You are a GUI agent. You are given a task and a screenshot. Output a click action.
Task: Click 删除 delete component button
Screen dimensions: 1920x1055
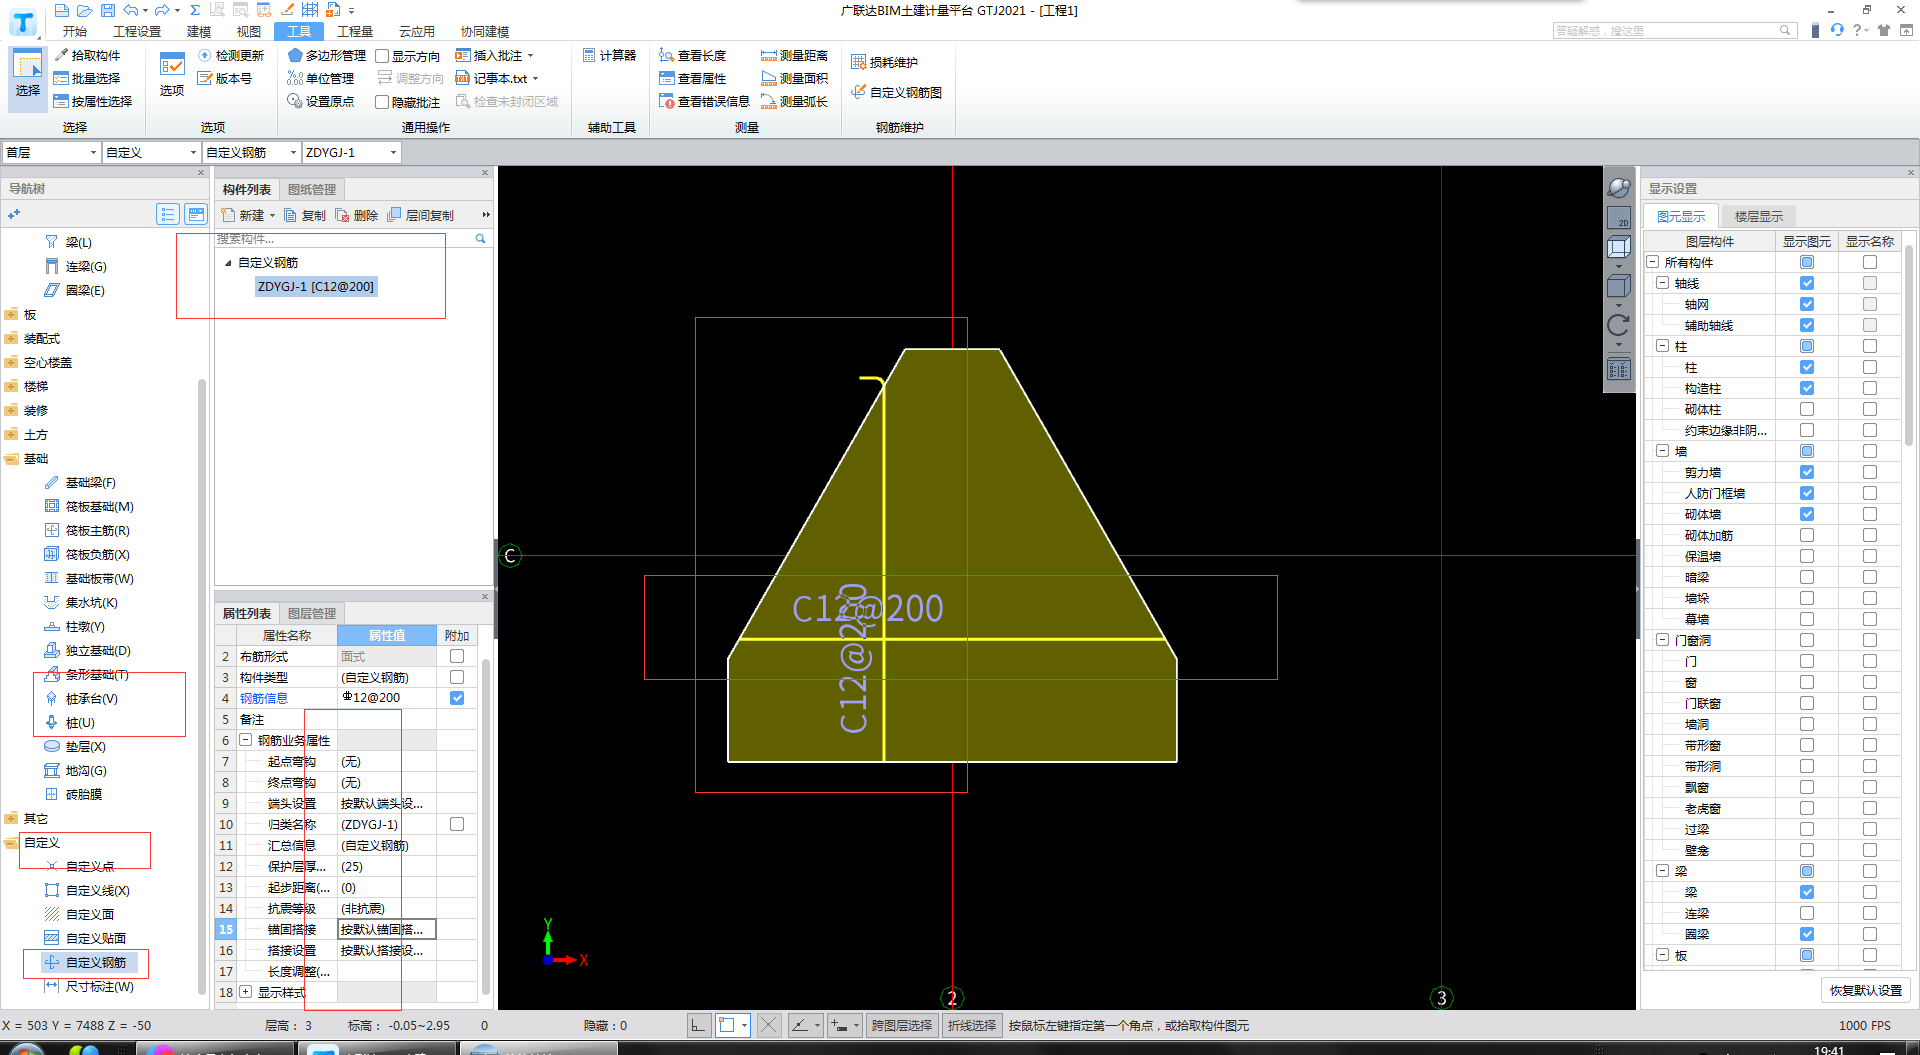(x=357, y=215)
